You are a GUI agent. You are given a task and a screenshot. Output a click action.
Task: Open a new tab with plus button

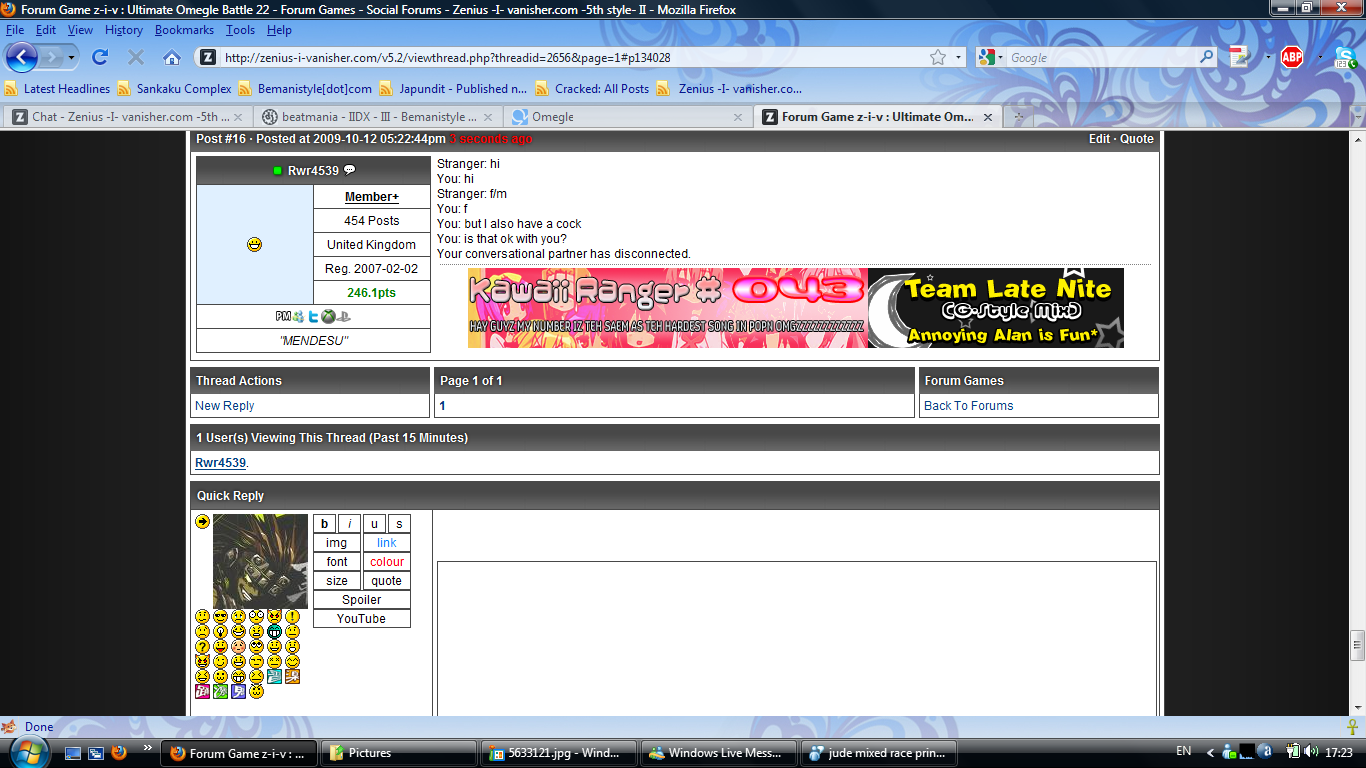tap(1019, 117)
